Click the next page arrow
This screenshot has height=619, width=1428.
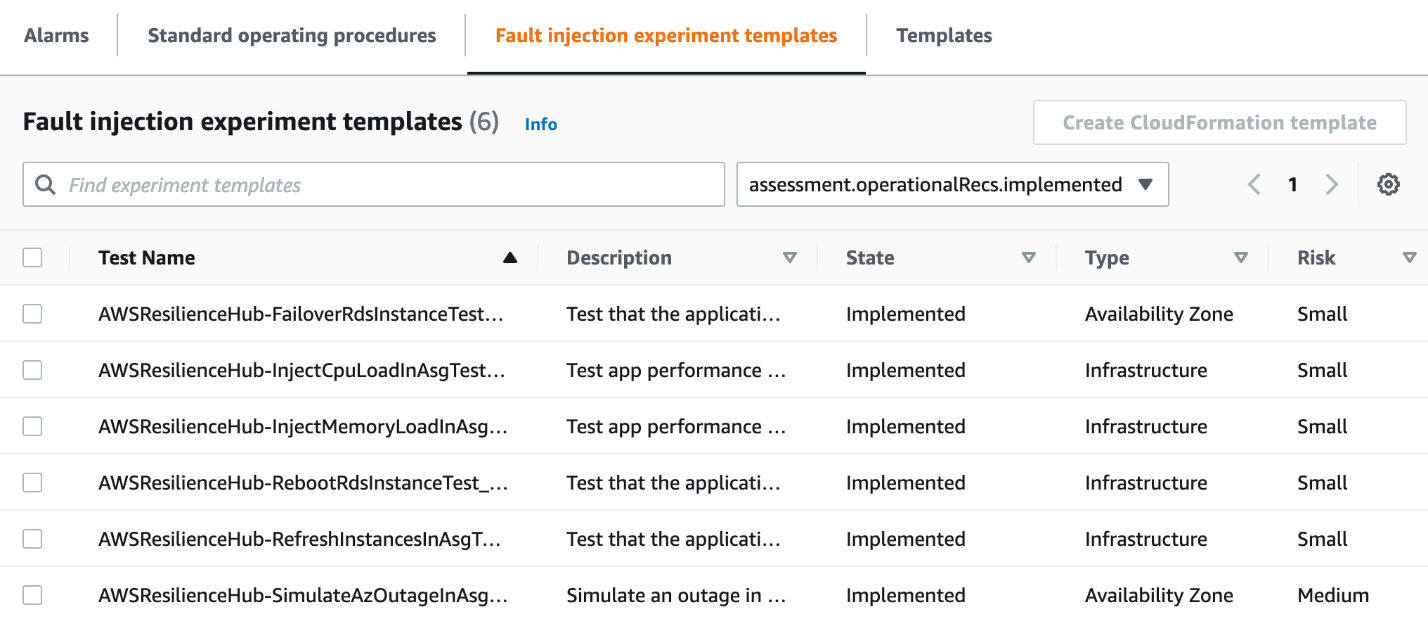[1332, 184]
